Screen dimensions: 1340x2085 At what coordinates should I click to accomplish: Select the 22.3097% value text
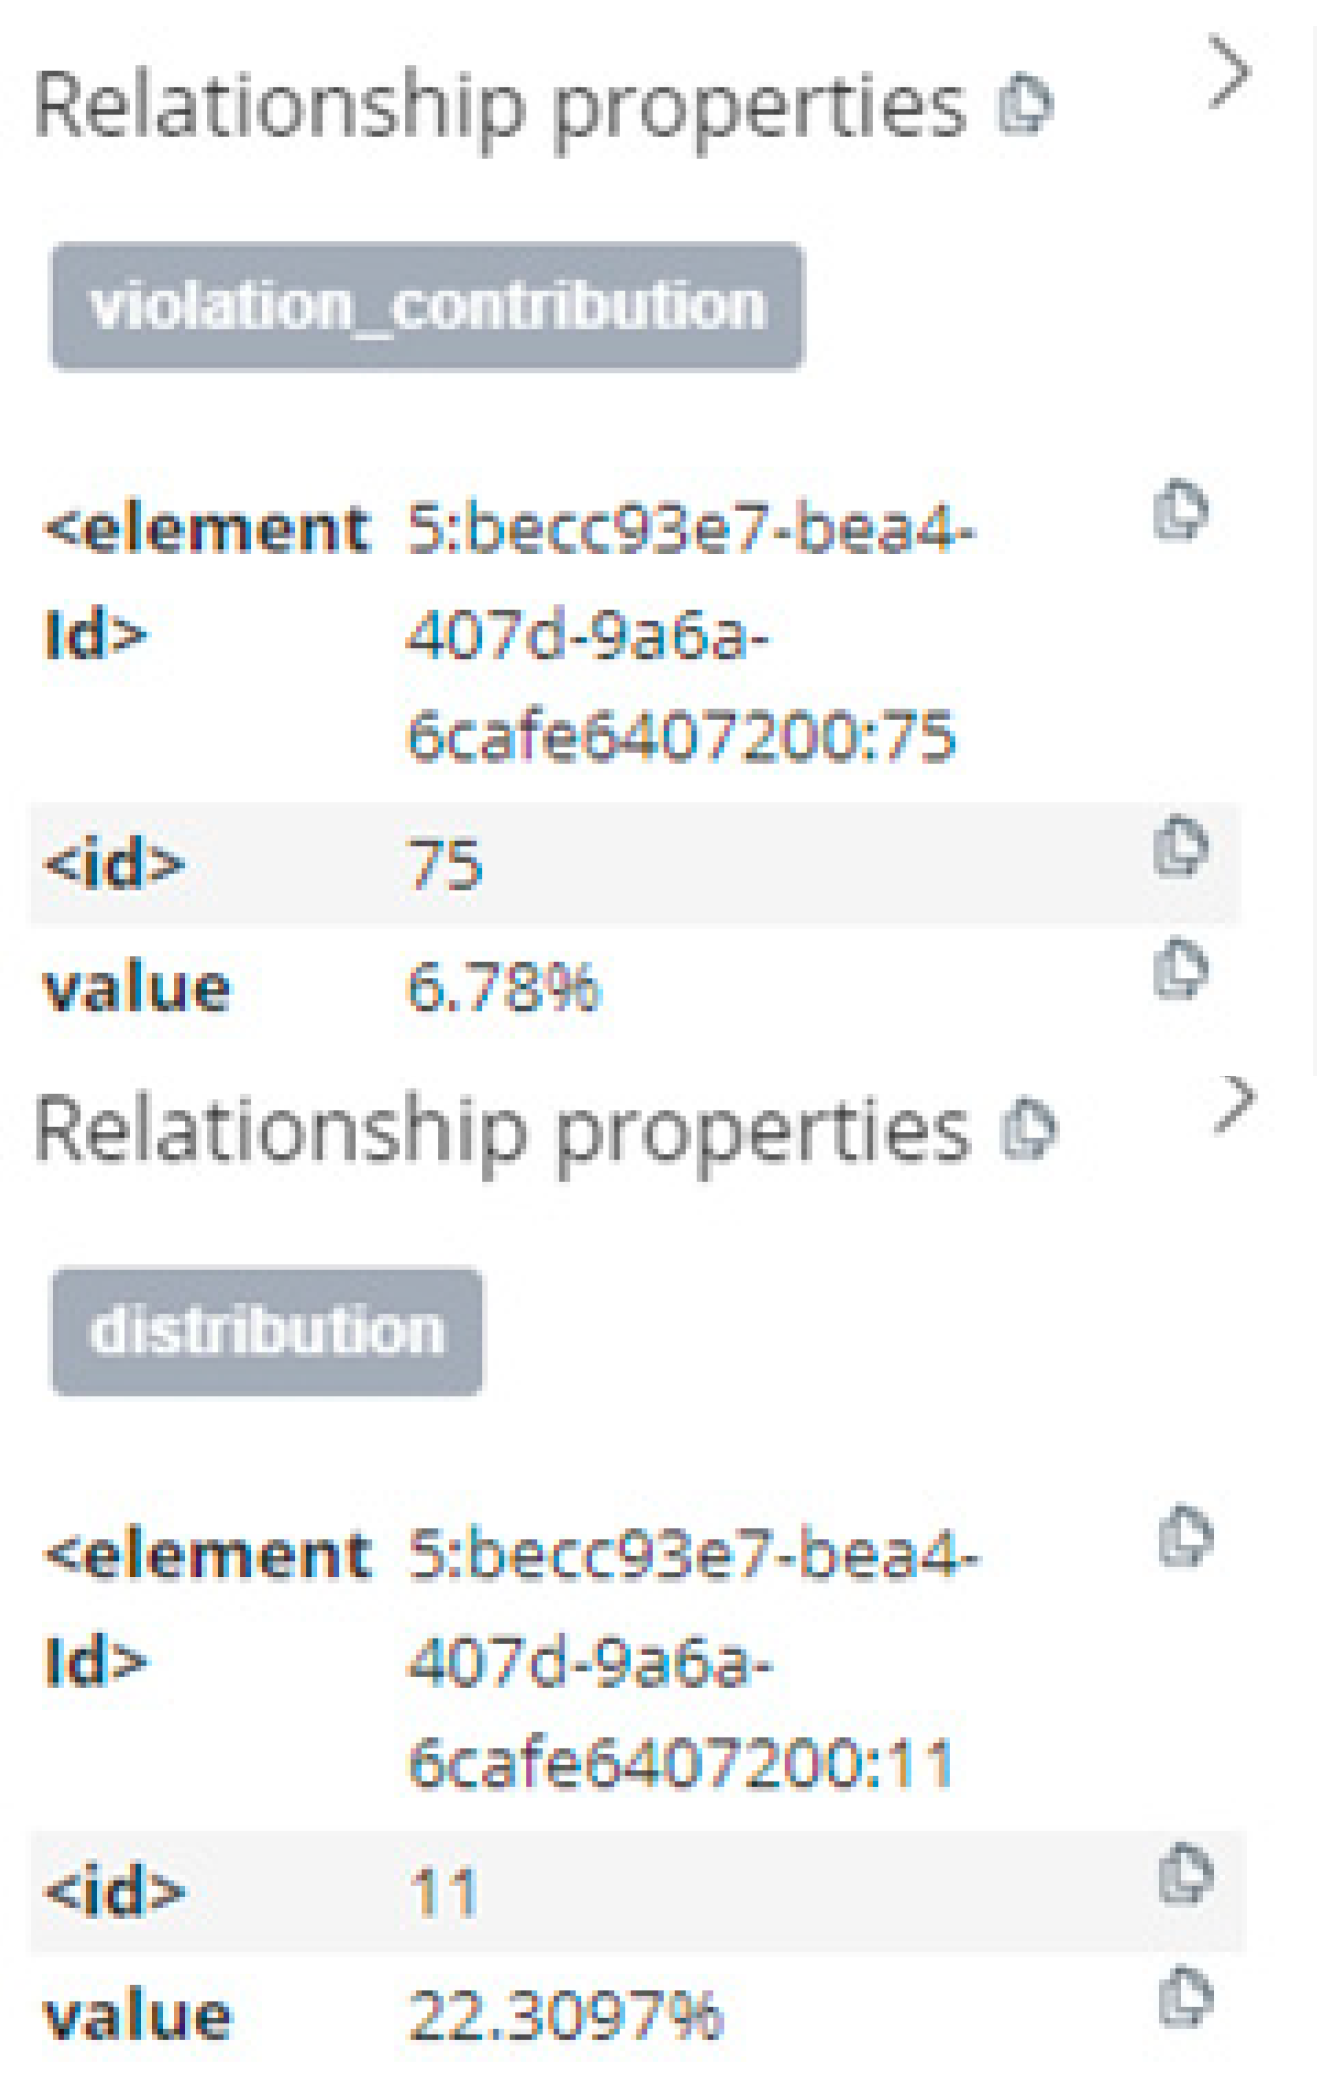565,2014
